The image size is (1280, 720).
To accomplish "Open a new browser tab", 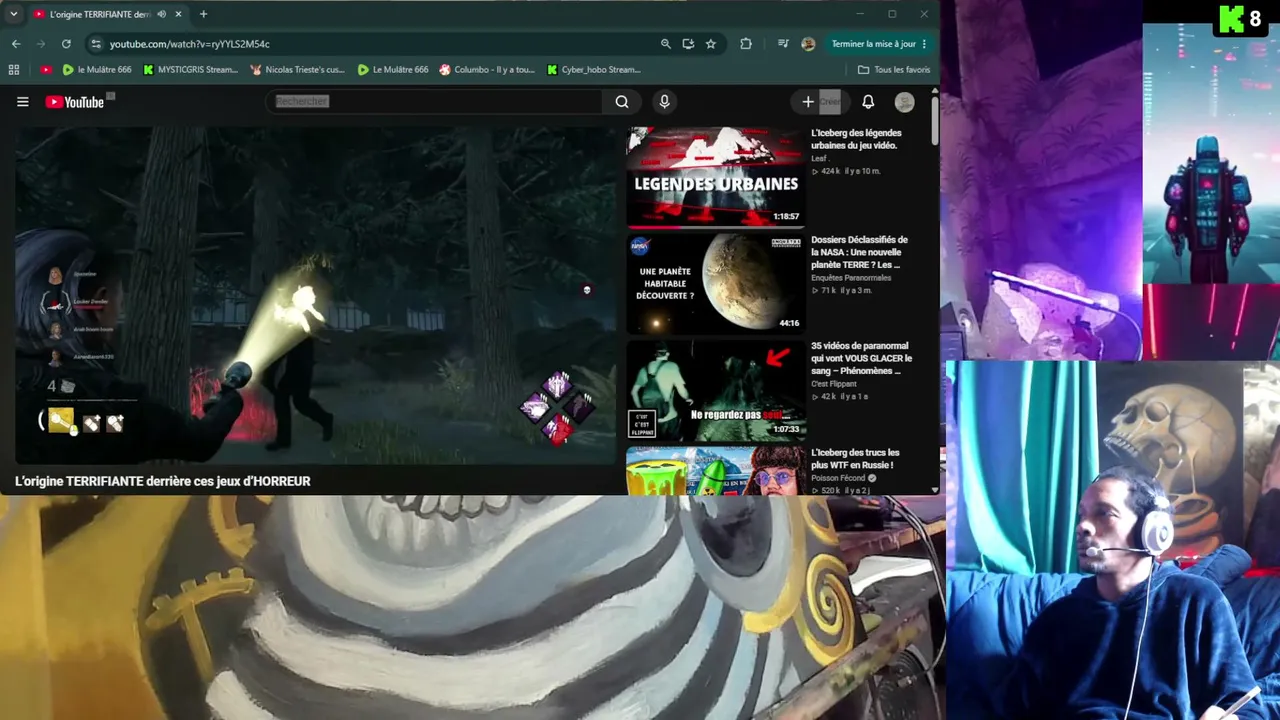I will pyautogui.click(x=203, y=14).
